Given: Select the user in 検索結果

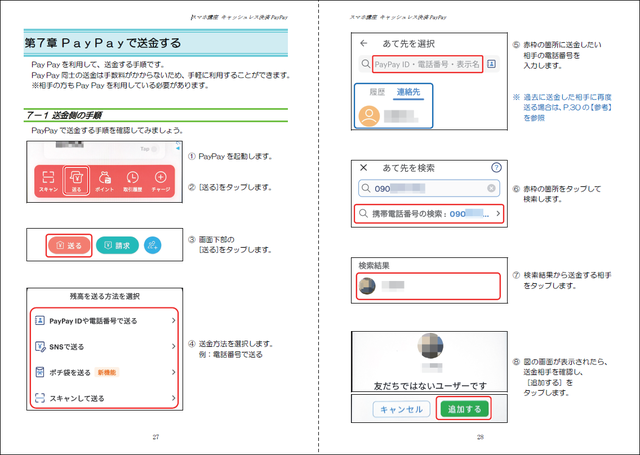Looking at the screenshot, I should 428,286.
